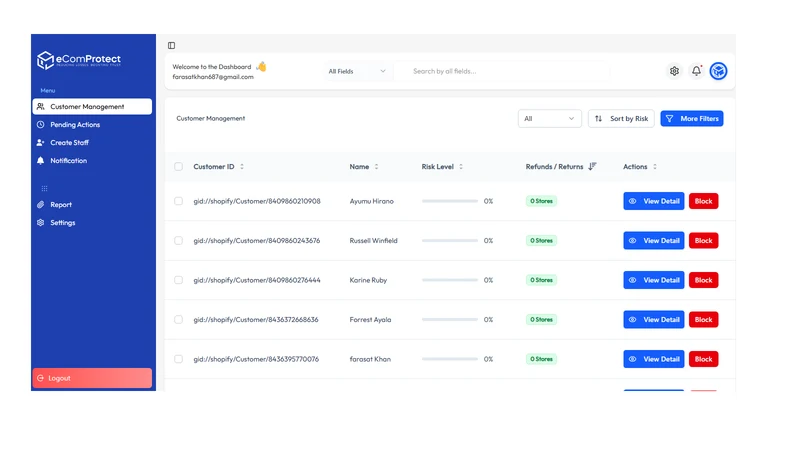Click the Customer Management people icon
Screen dimensions: 800x450
click(40, 107)
